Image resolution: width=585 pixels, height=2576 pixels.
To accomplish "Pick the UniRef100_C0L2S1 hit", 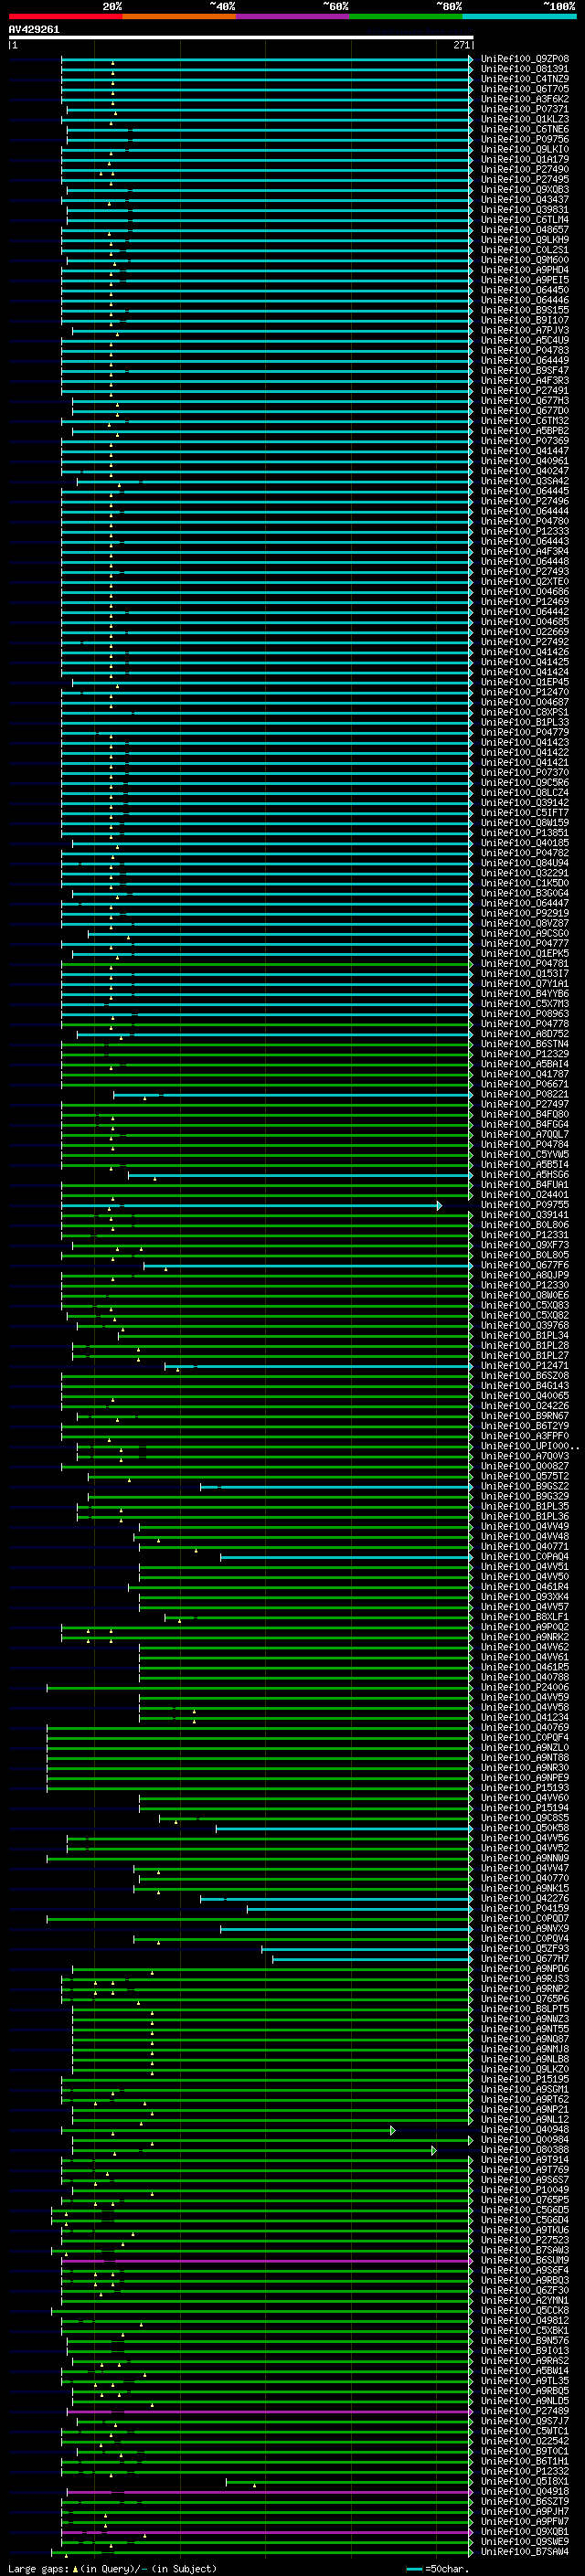I will click(525, 250).
